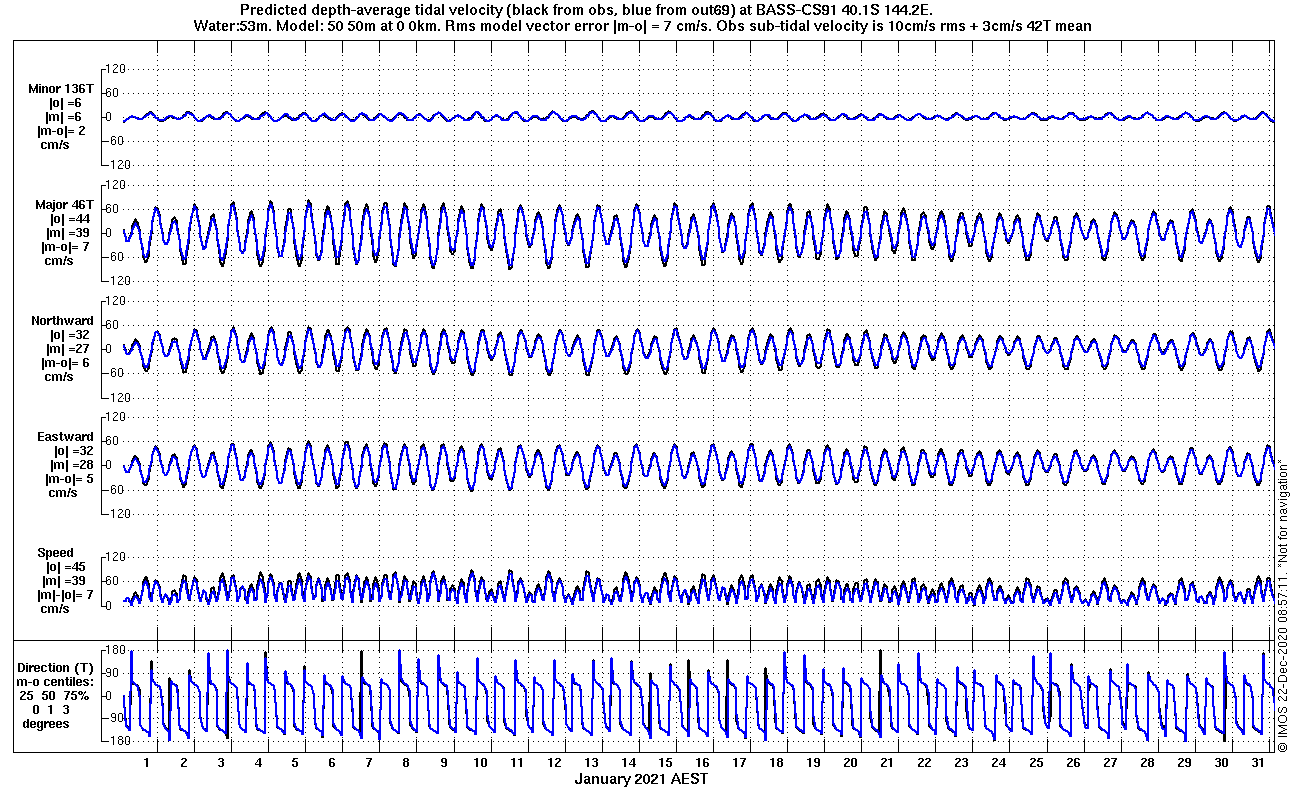Click the day 26 label on the date axis
This screenshot has height=800, width=1300.
coord(1072,763)
